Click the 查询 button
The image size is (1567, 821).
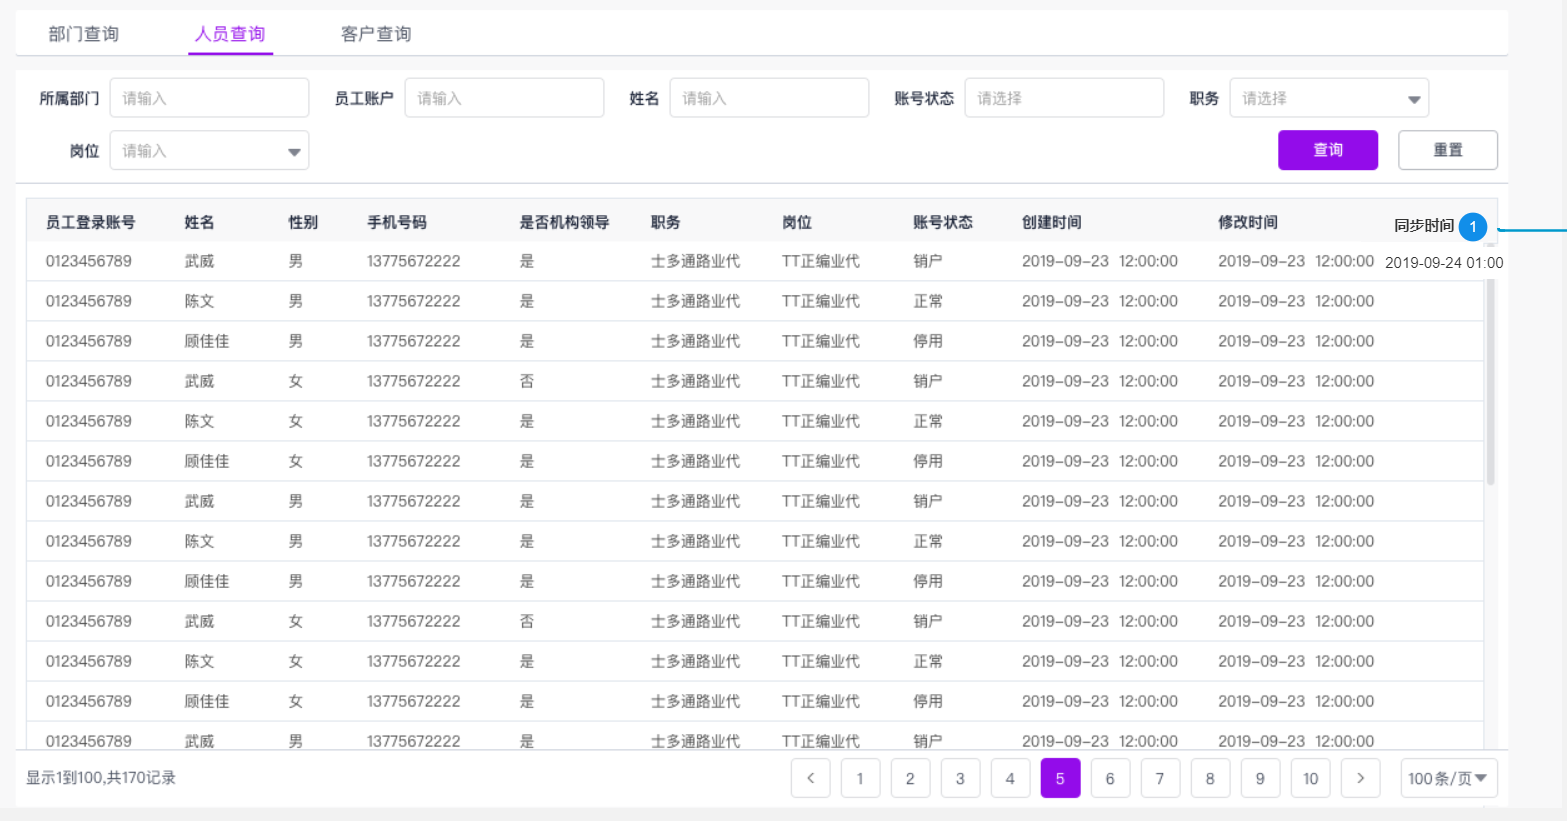click(x=1328, y=150)
